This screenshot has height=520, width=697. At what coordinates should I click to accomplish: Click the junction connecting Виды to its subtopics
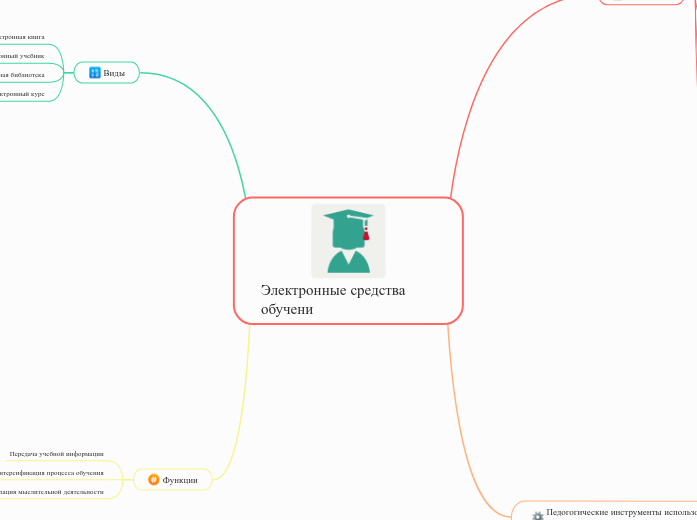click(x=66, y=73)
